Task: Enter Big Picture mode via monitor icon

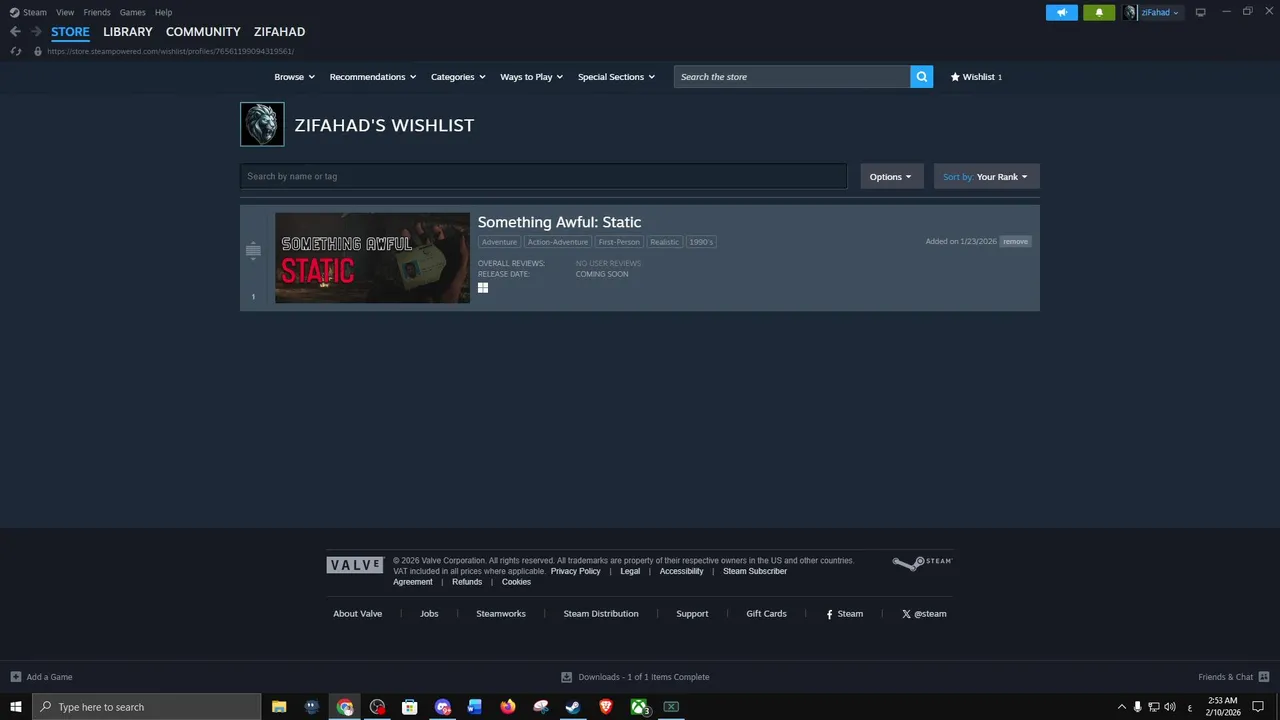Action: click(1201, 12)
